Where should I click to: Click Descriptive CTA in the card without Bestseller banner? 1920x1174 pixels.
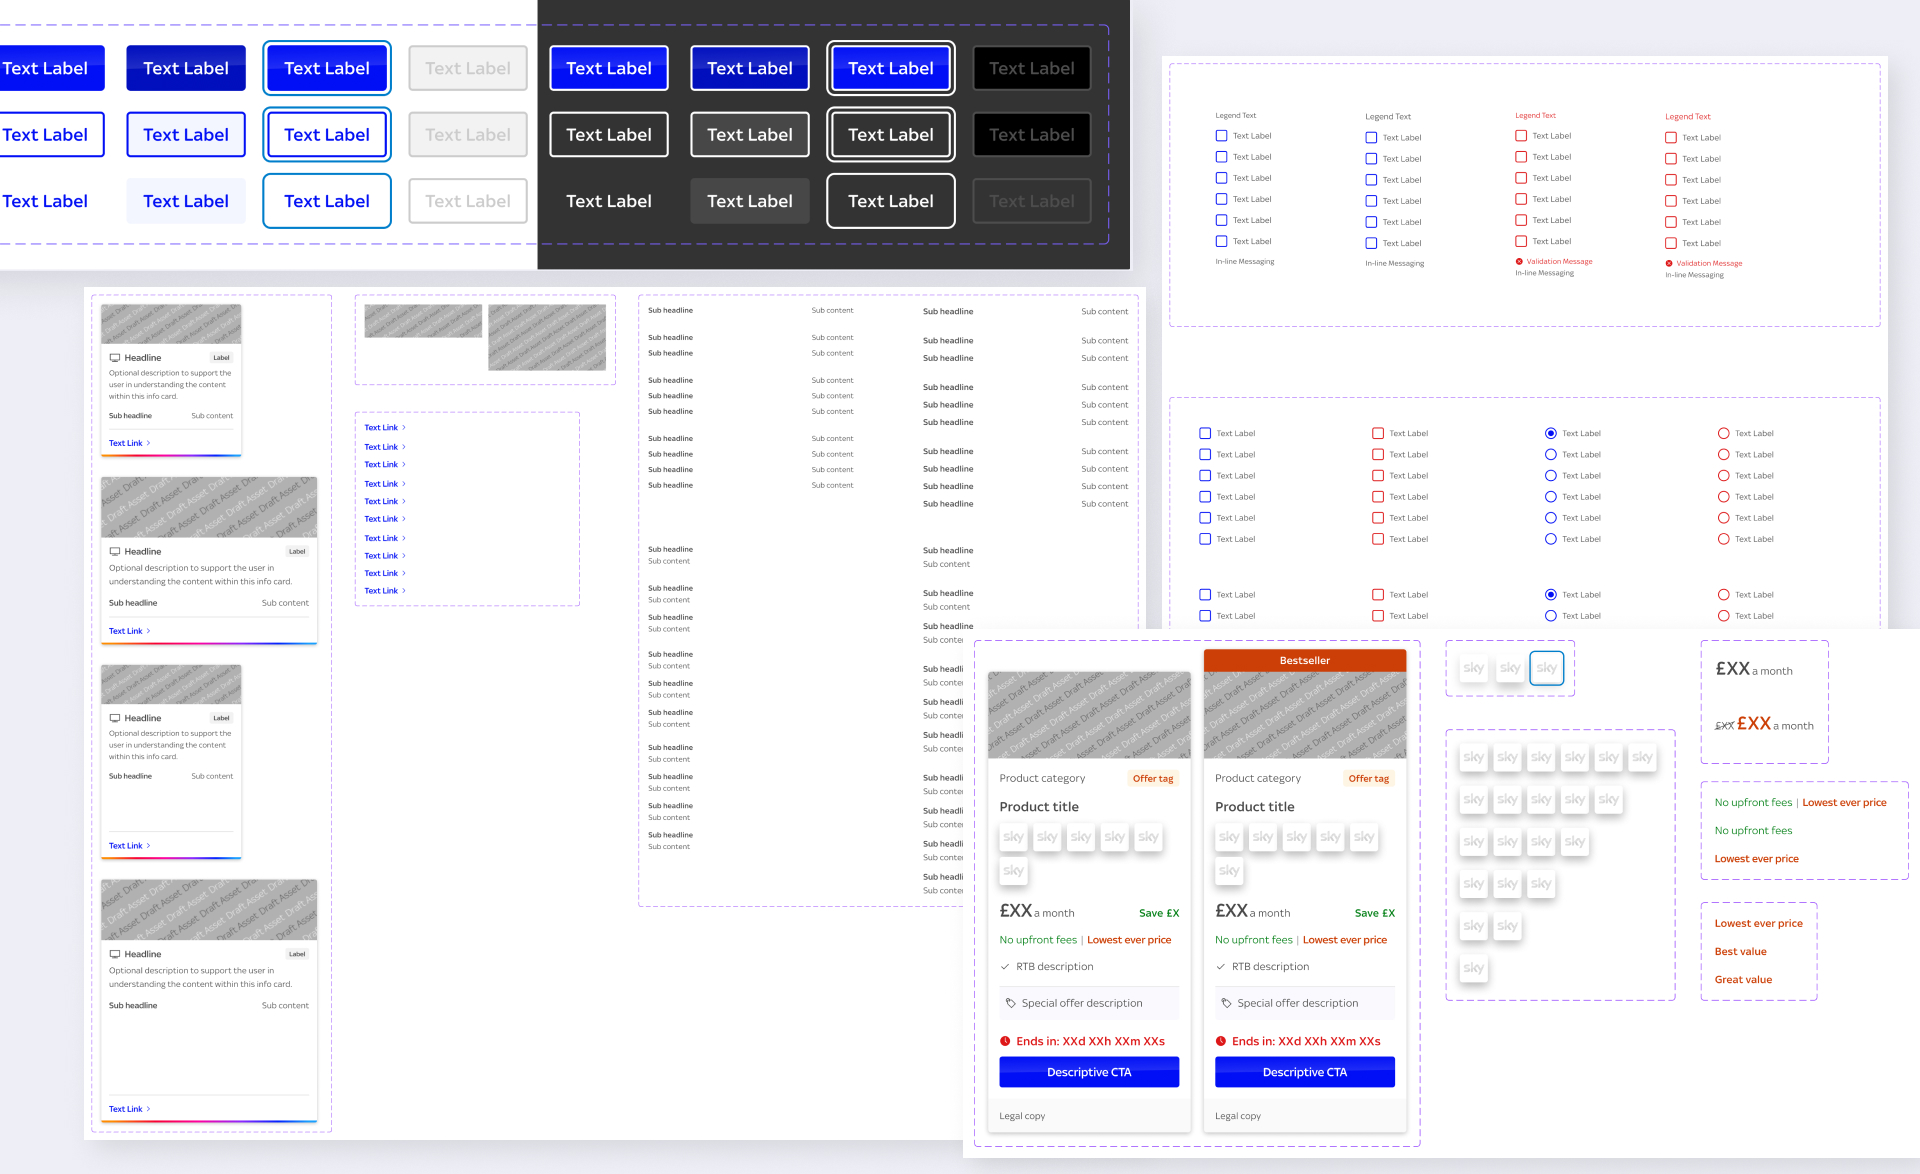pos(1089,1072)
